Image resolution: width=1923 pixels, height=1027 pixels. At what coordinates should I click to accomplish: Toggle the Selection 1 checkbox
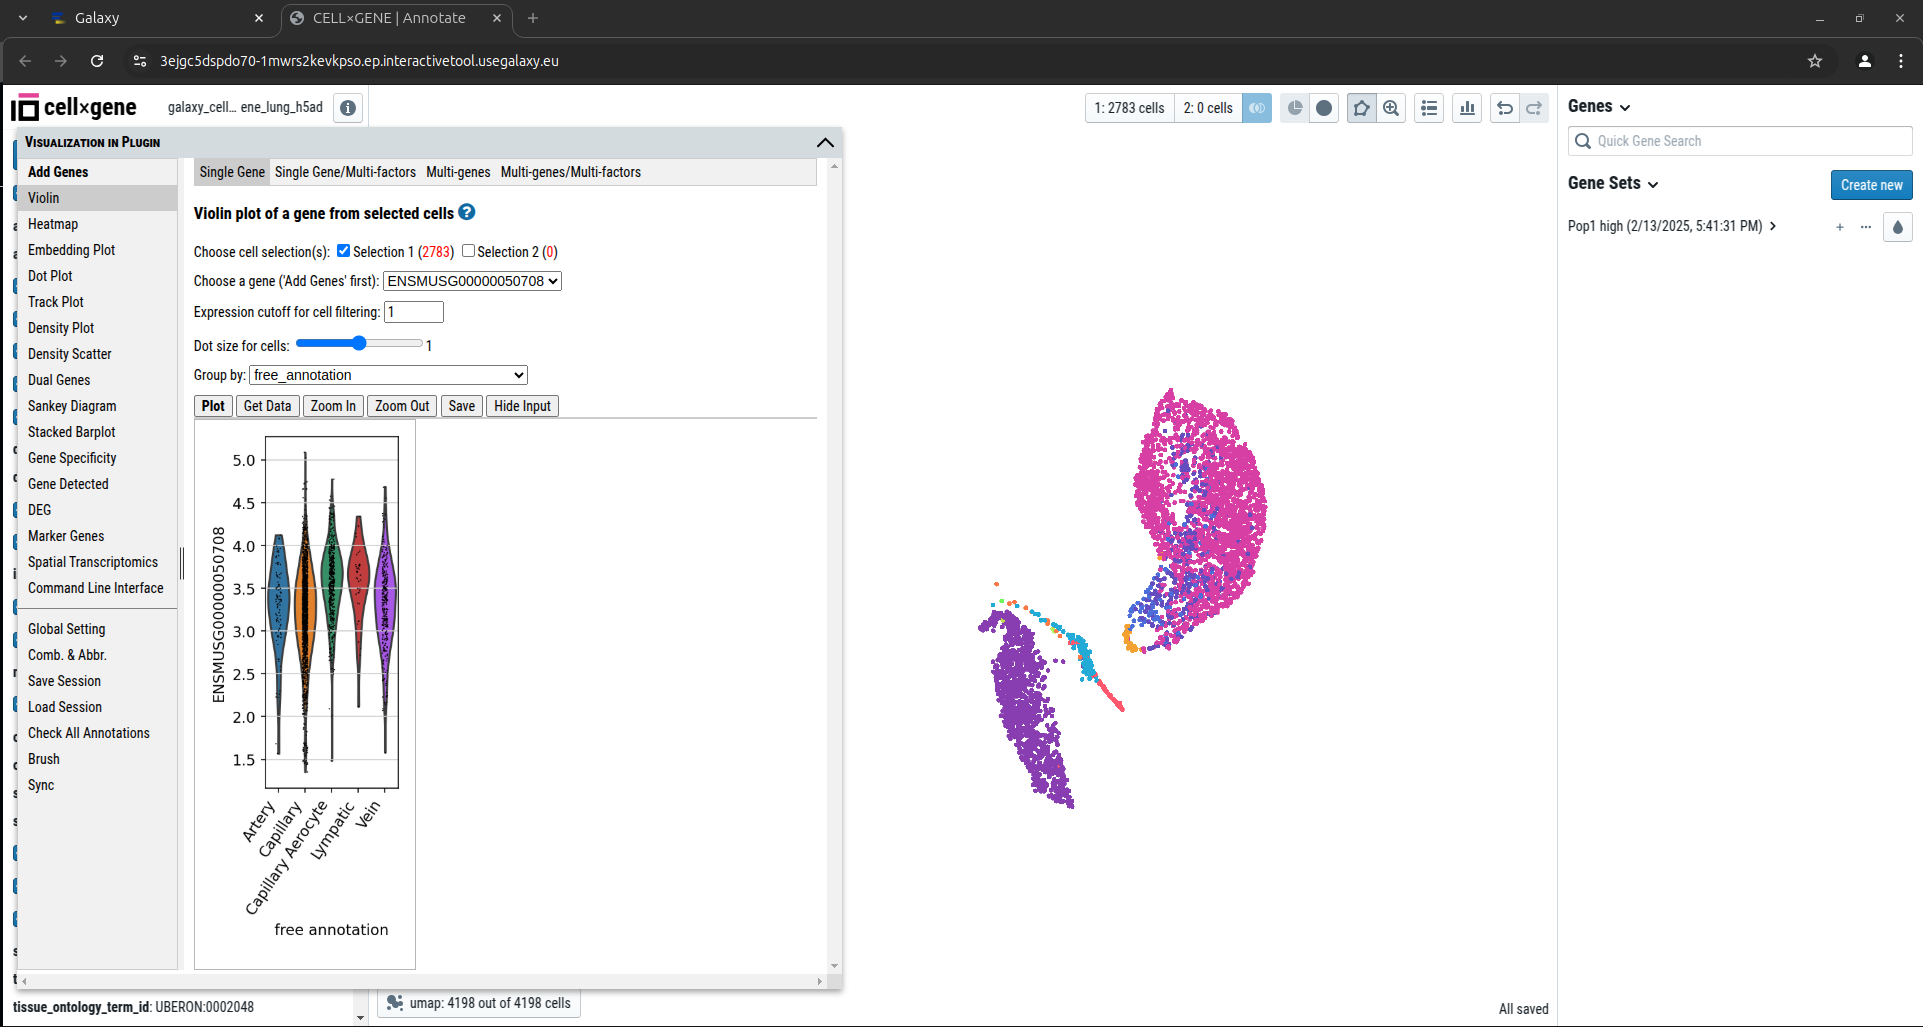coord(343,250)
